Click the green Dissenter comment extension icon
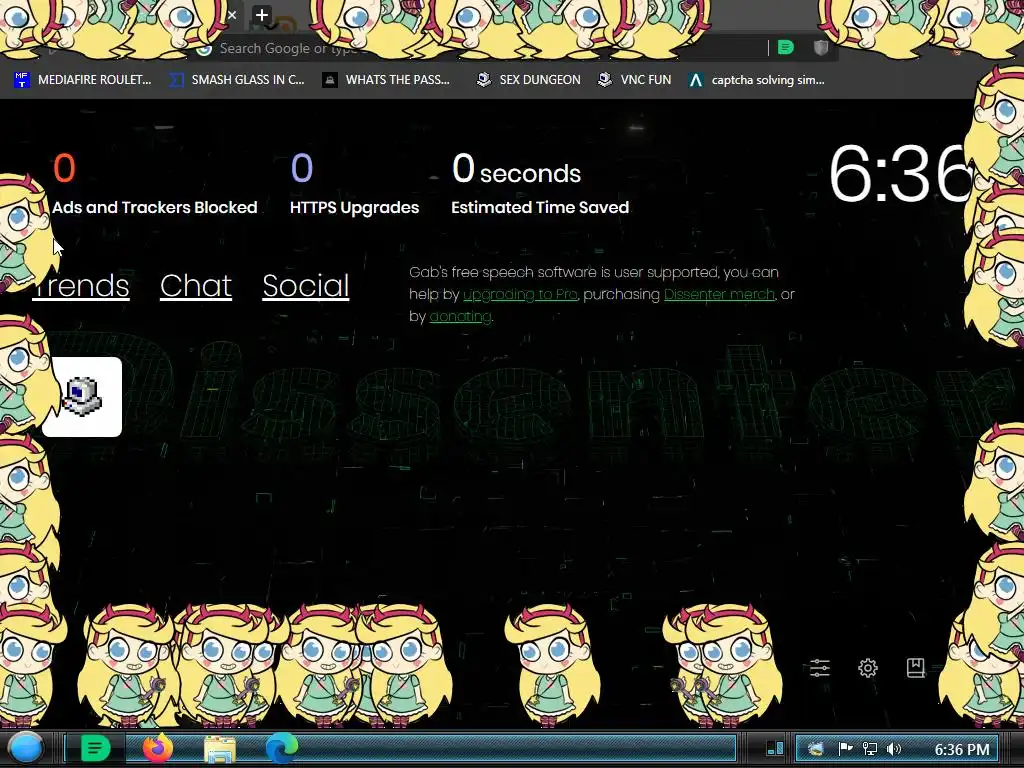This screenshot has width=1024, height=768. click(x=786, y=47)
